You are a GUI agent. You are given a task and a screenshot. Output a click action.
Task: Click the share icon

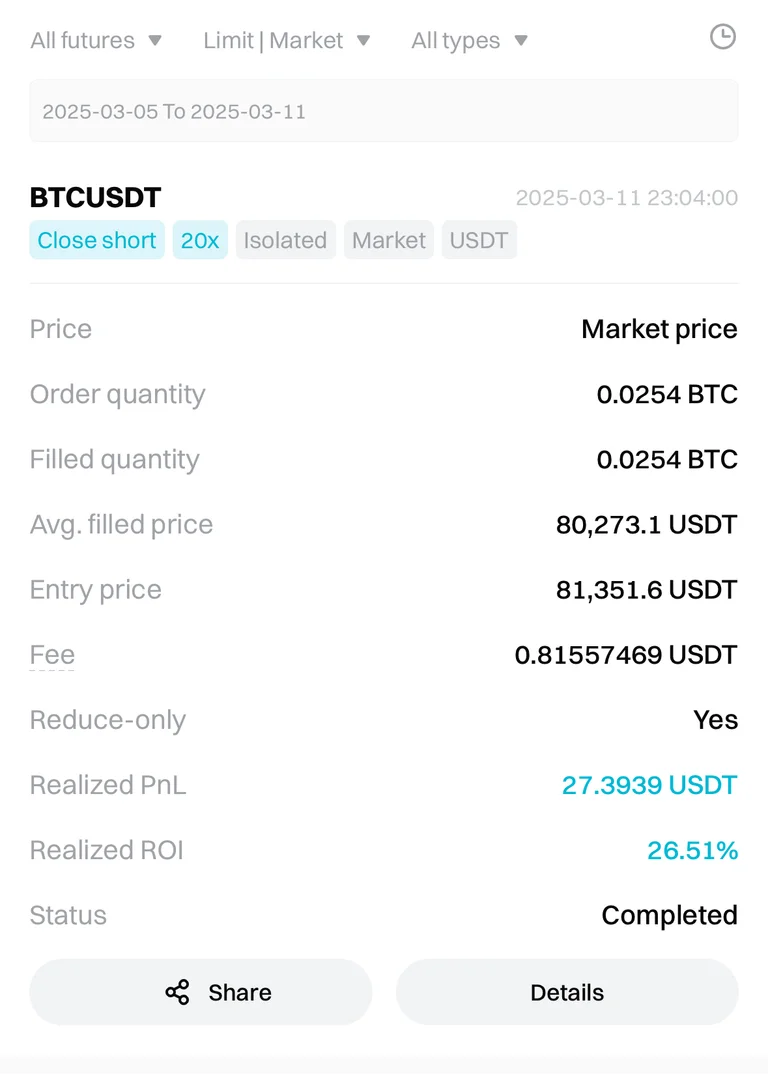[177, 992]
